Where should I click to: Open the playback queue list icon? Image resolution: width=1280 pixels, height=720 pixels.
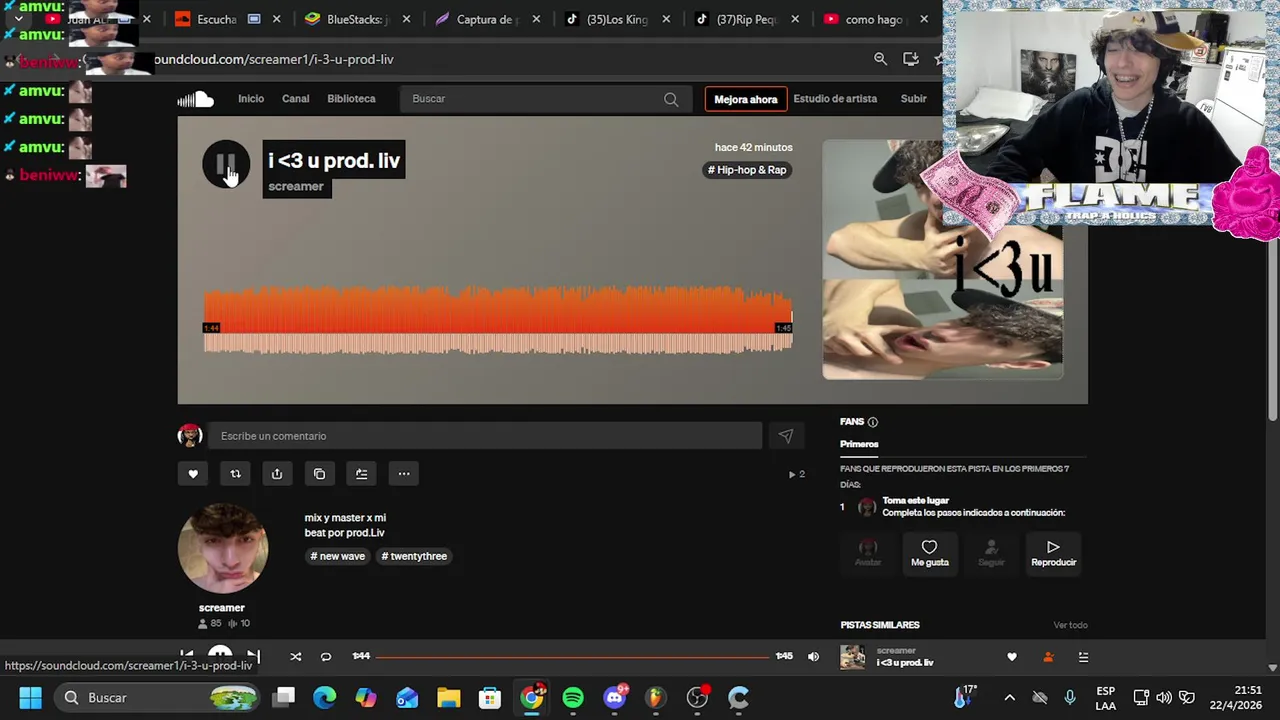(1083, 657)
